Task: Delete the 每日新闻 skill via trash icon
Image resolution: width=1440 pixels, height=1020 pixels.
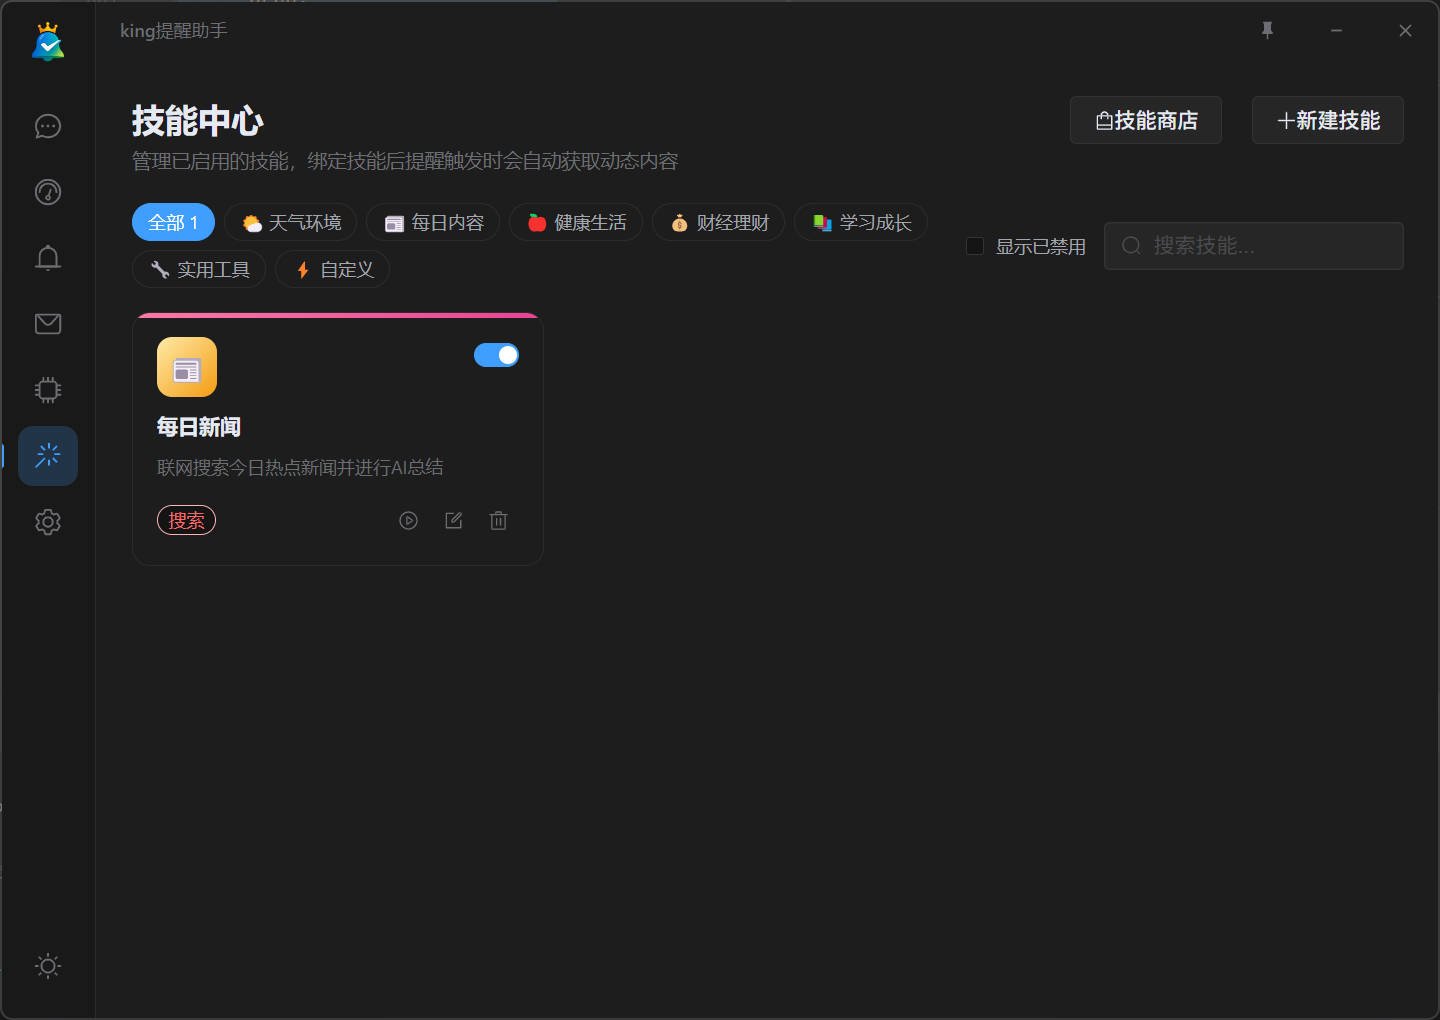Action: [498, 520]
